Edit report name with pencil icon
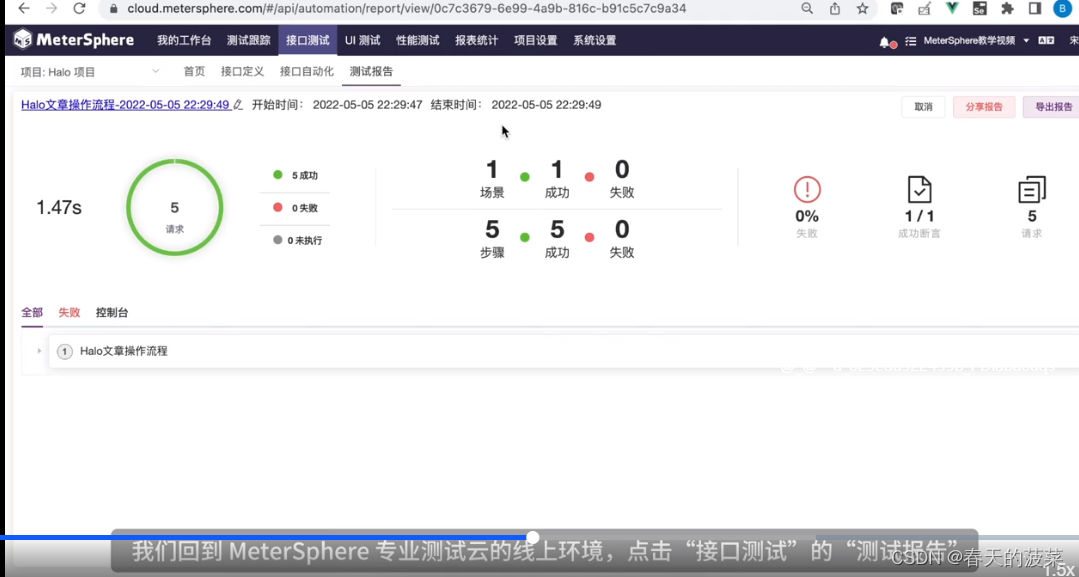The image size is (1079, 577). coord(238,105)
